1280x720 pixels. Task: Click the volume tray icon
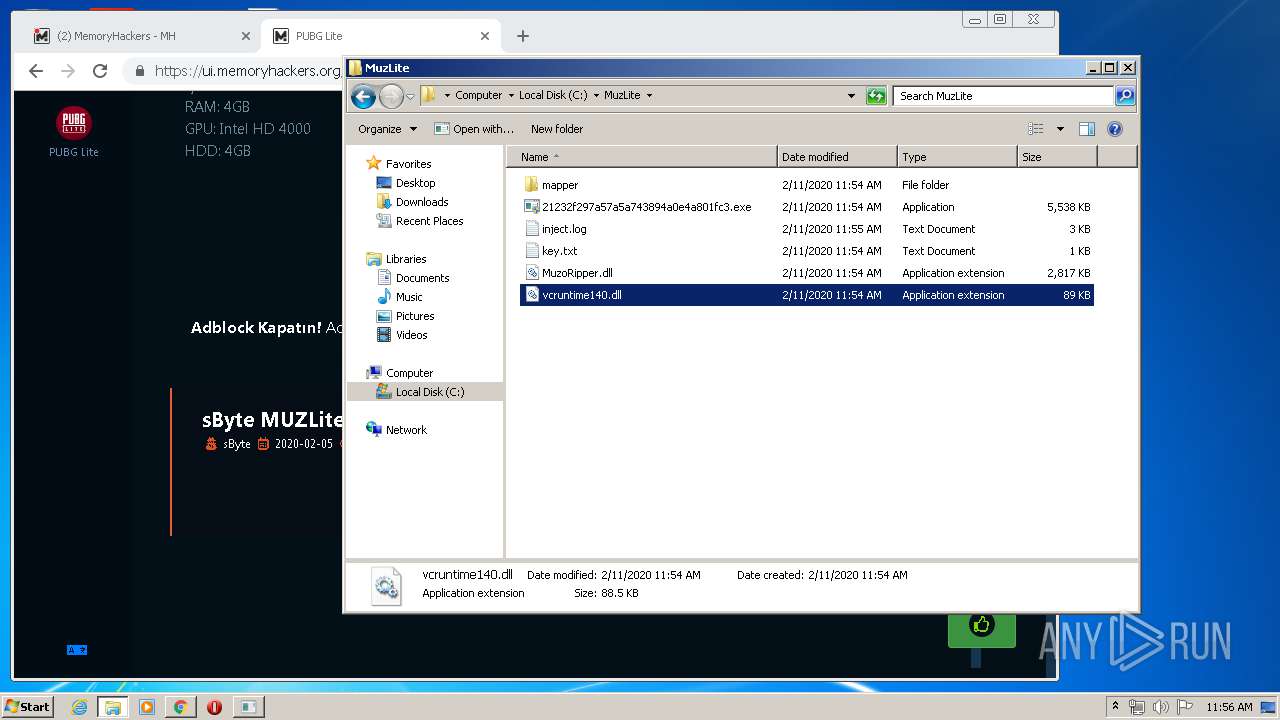pyautogui.click(x=1160, y=707)
